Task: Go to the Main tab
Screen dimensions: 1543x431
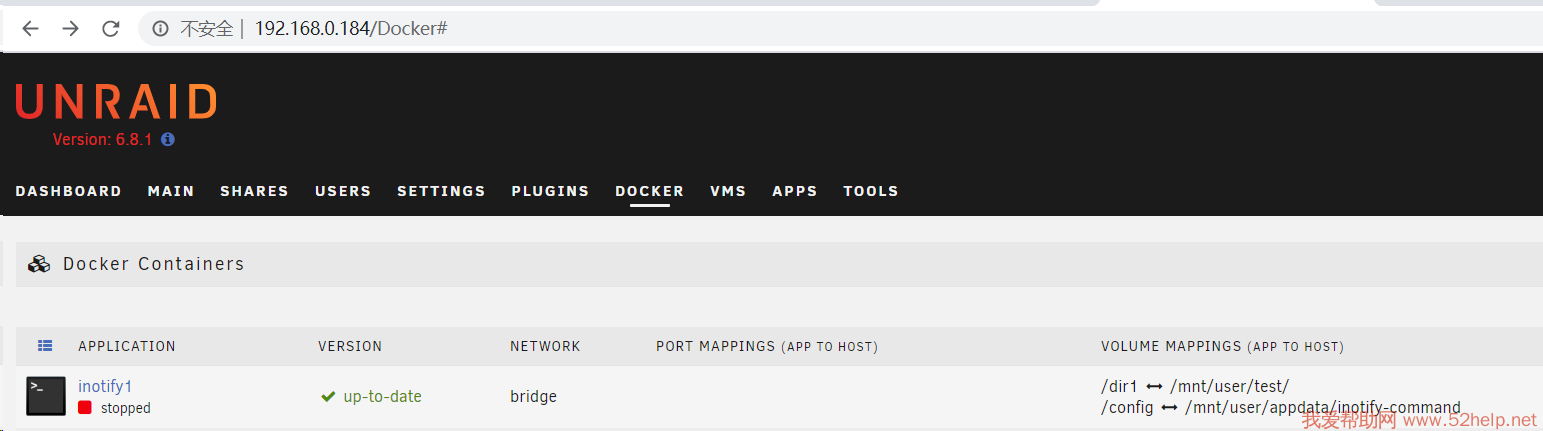Action: pos(171,191)
